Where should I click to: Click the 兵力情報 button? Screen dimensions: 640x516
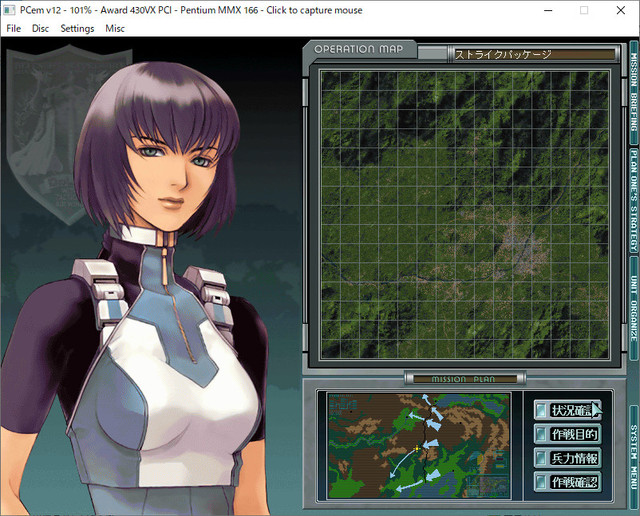[x=567, y=458]
